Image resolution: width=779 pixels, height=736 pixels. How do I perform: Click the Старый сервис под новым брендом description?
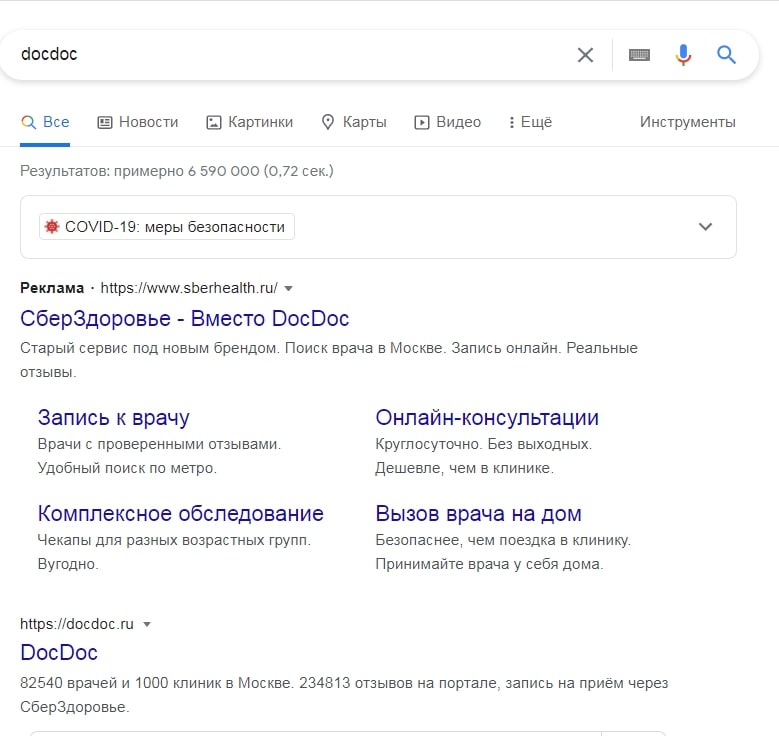[329, 360]
